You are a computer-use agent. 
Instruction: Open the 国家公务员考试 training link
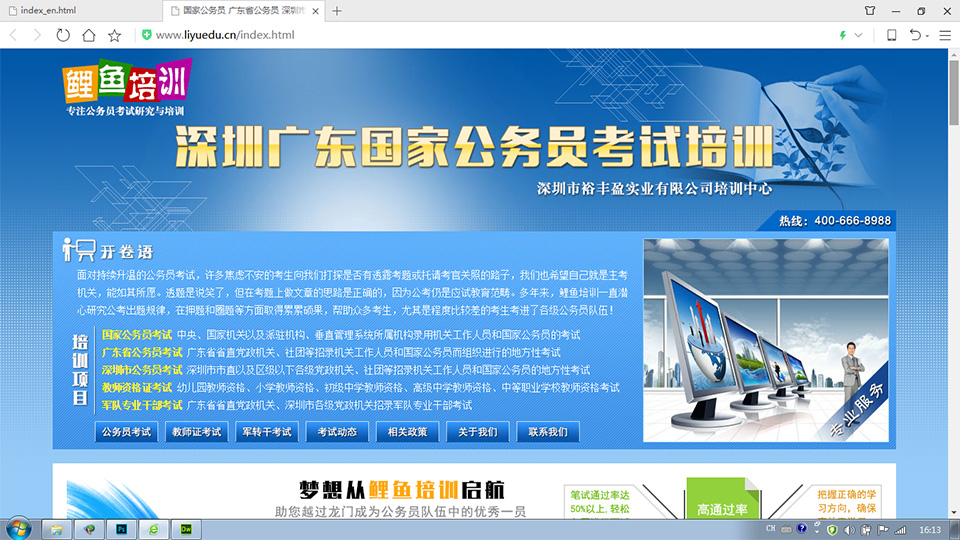click(137, 334)
